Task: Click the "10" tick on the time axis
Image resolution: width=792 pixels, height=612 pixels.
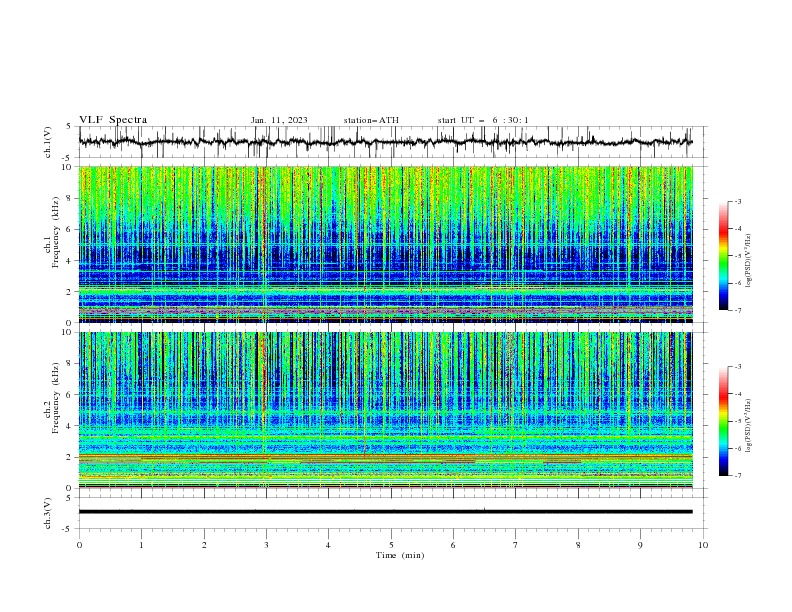Action: [703, 545]
